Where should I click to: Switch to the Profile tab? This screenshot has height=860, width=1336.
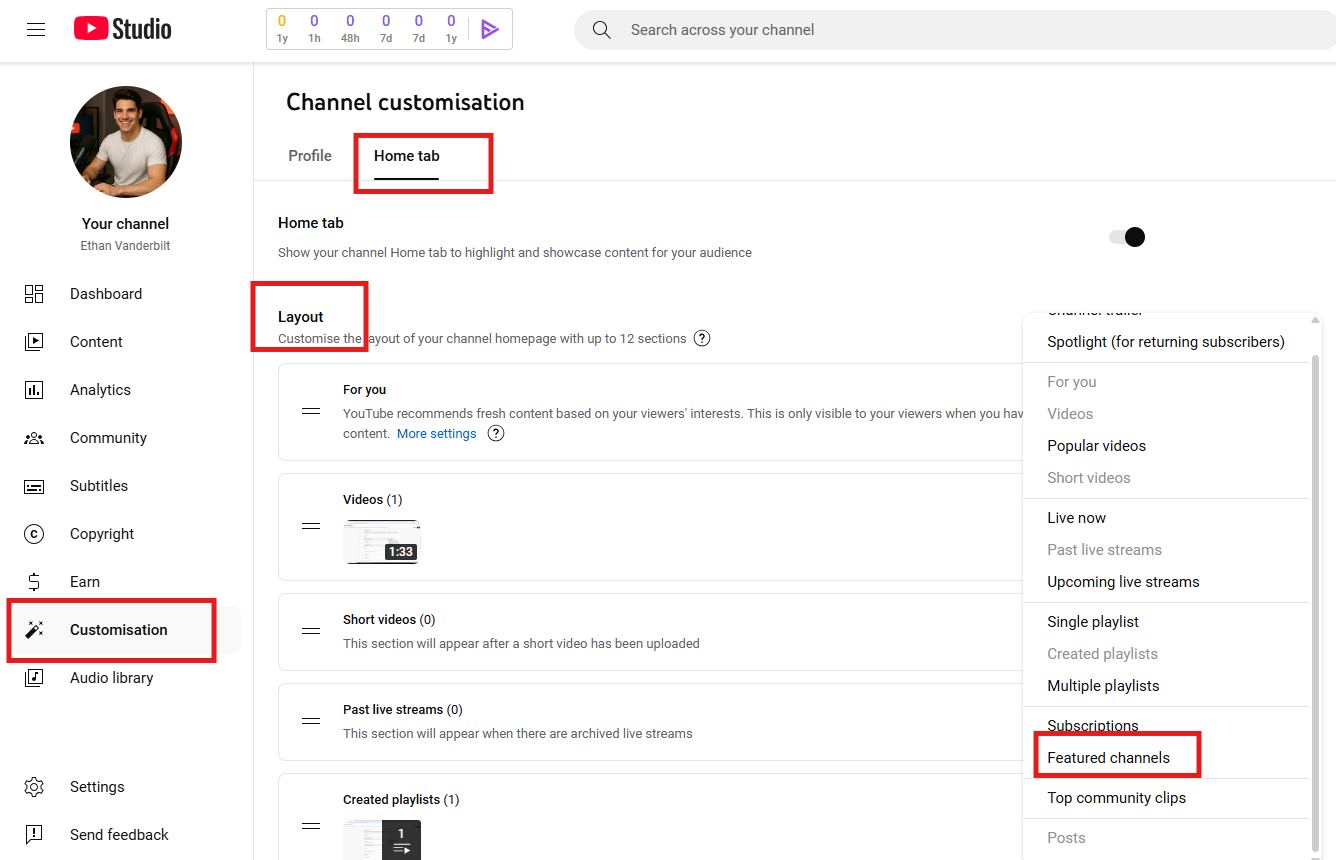(310, 155)
